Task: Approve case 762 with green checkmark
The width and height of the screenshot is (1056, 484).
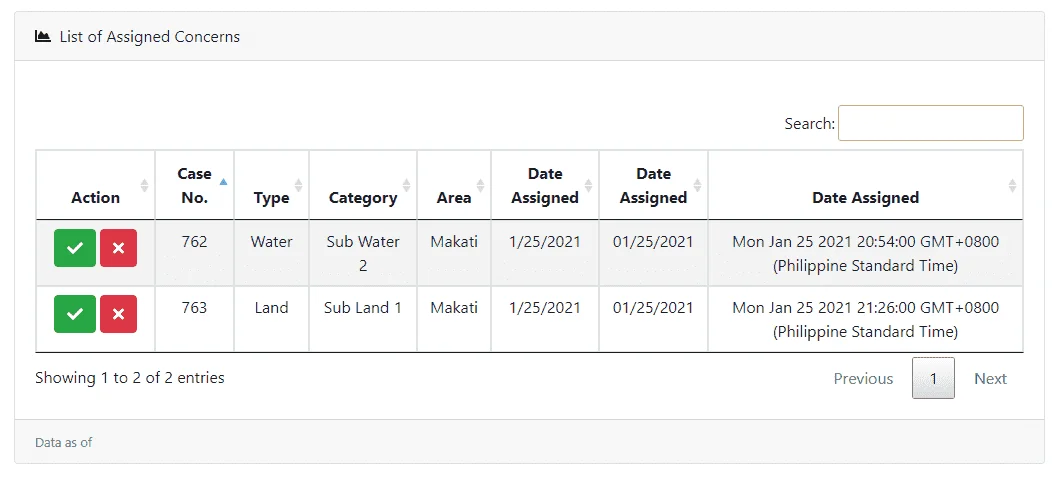Action: point(75,248)
